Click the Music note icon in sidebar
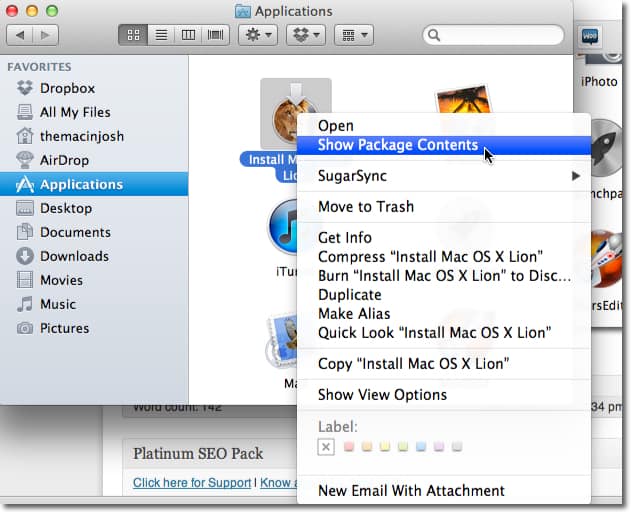Viewport: 632px width, 514px height. pos(25,304)
